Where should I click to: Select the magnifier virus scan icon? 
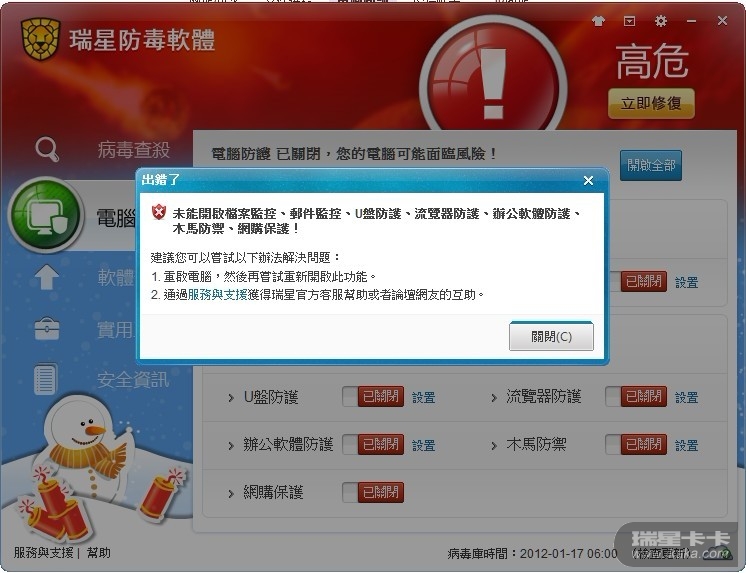pos(47,149)
